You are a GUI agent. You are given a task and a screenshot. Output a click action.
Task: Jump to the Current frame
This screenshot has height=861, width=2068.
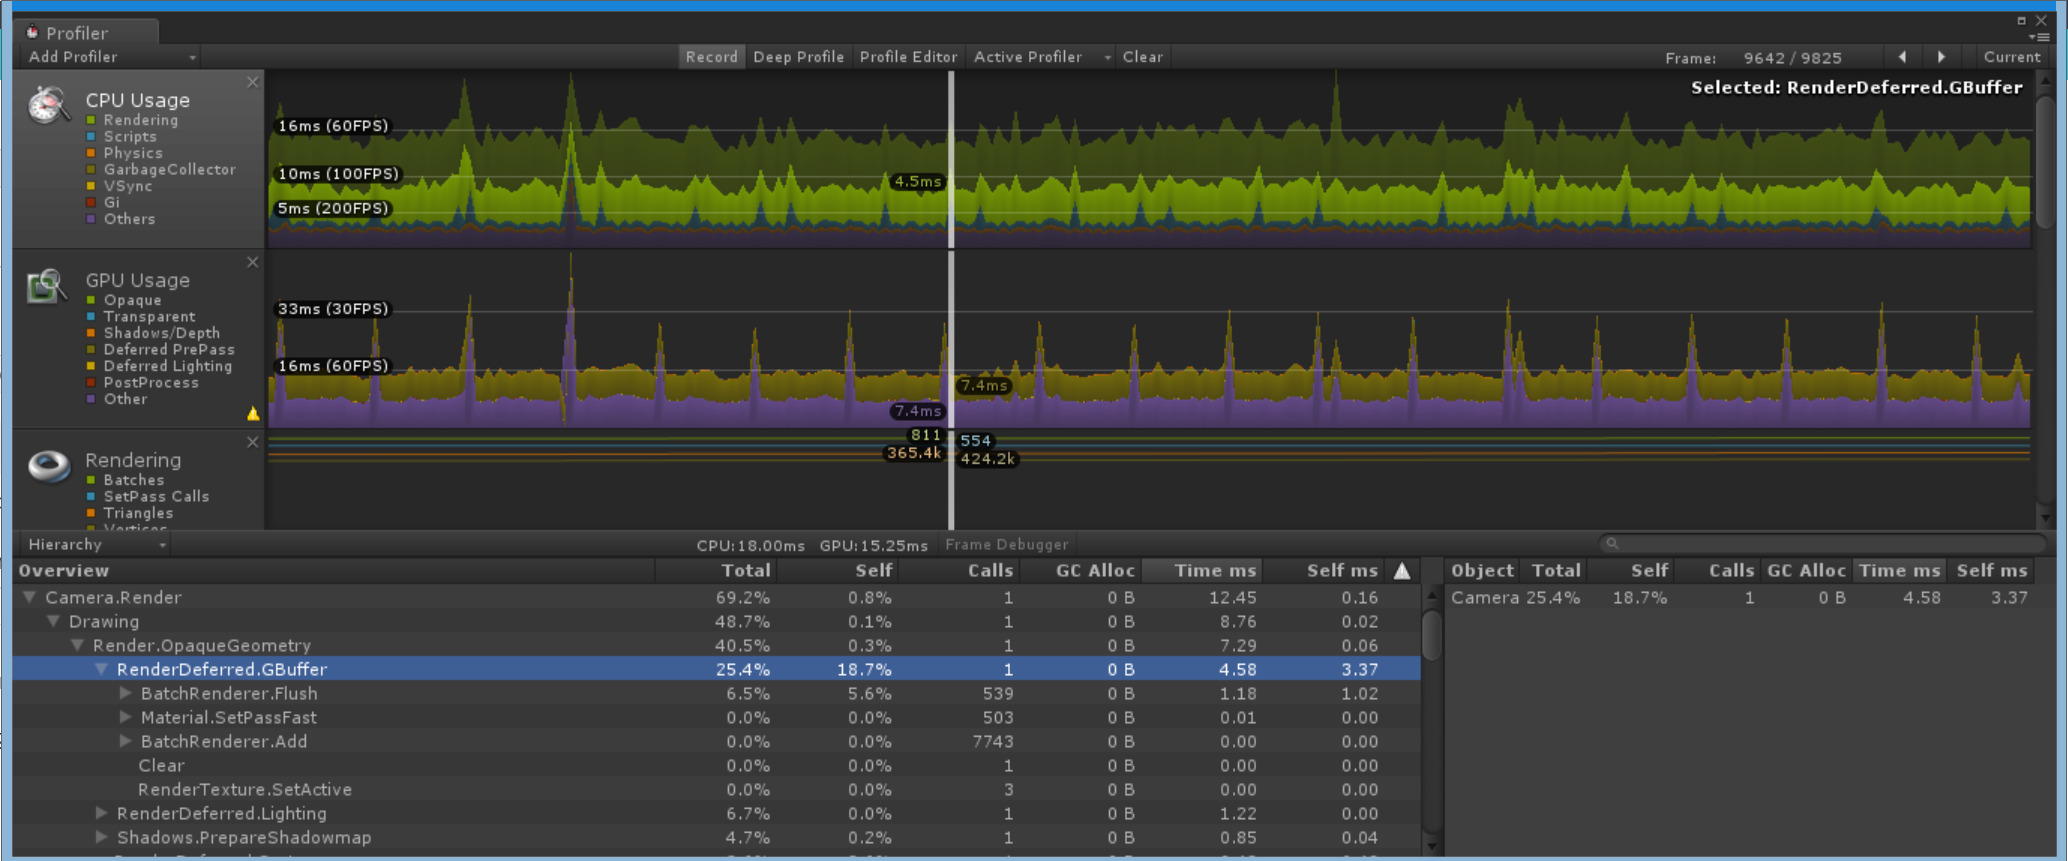click(2011, 57)
